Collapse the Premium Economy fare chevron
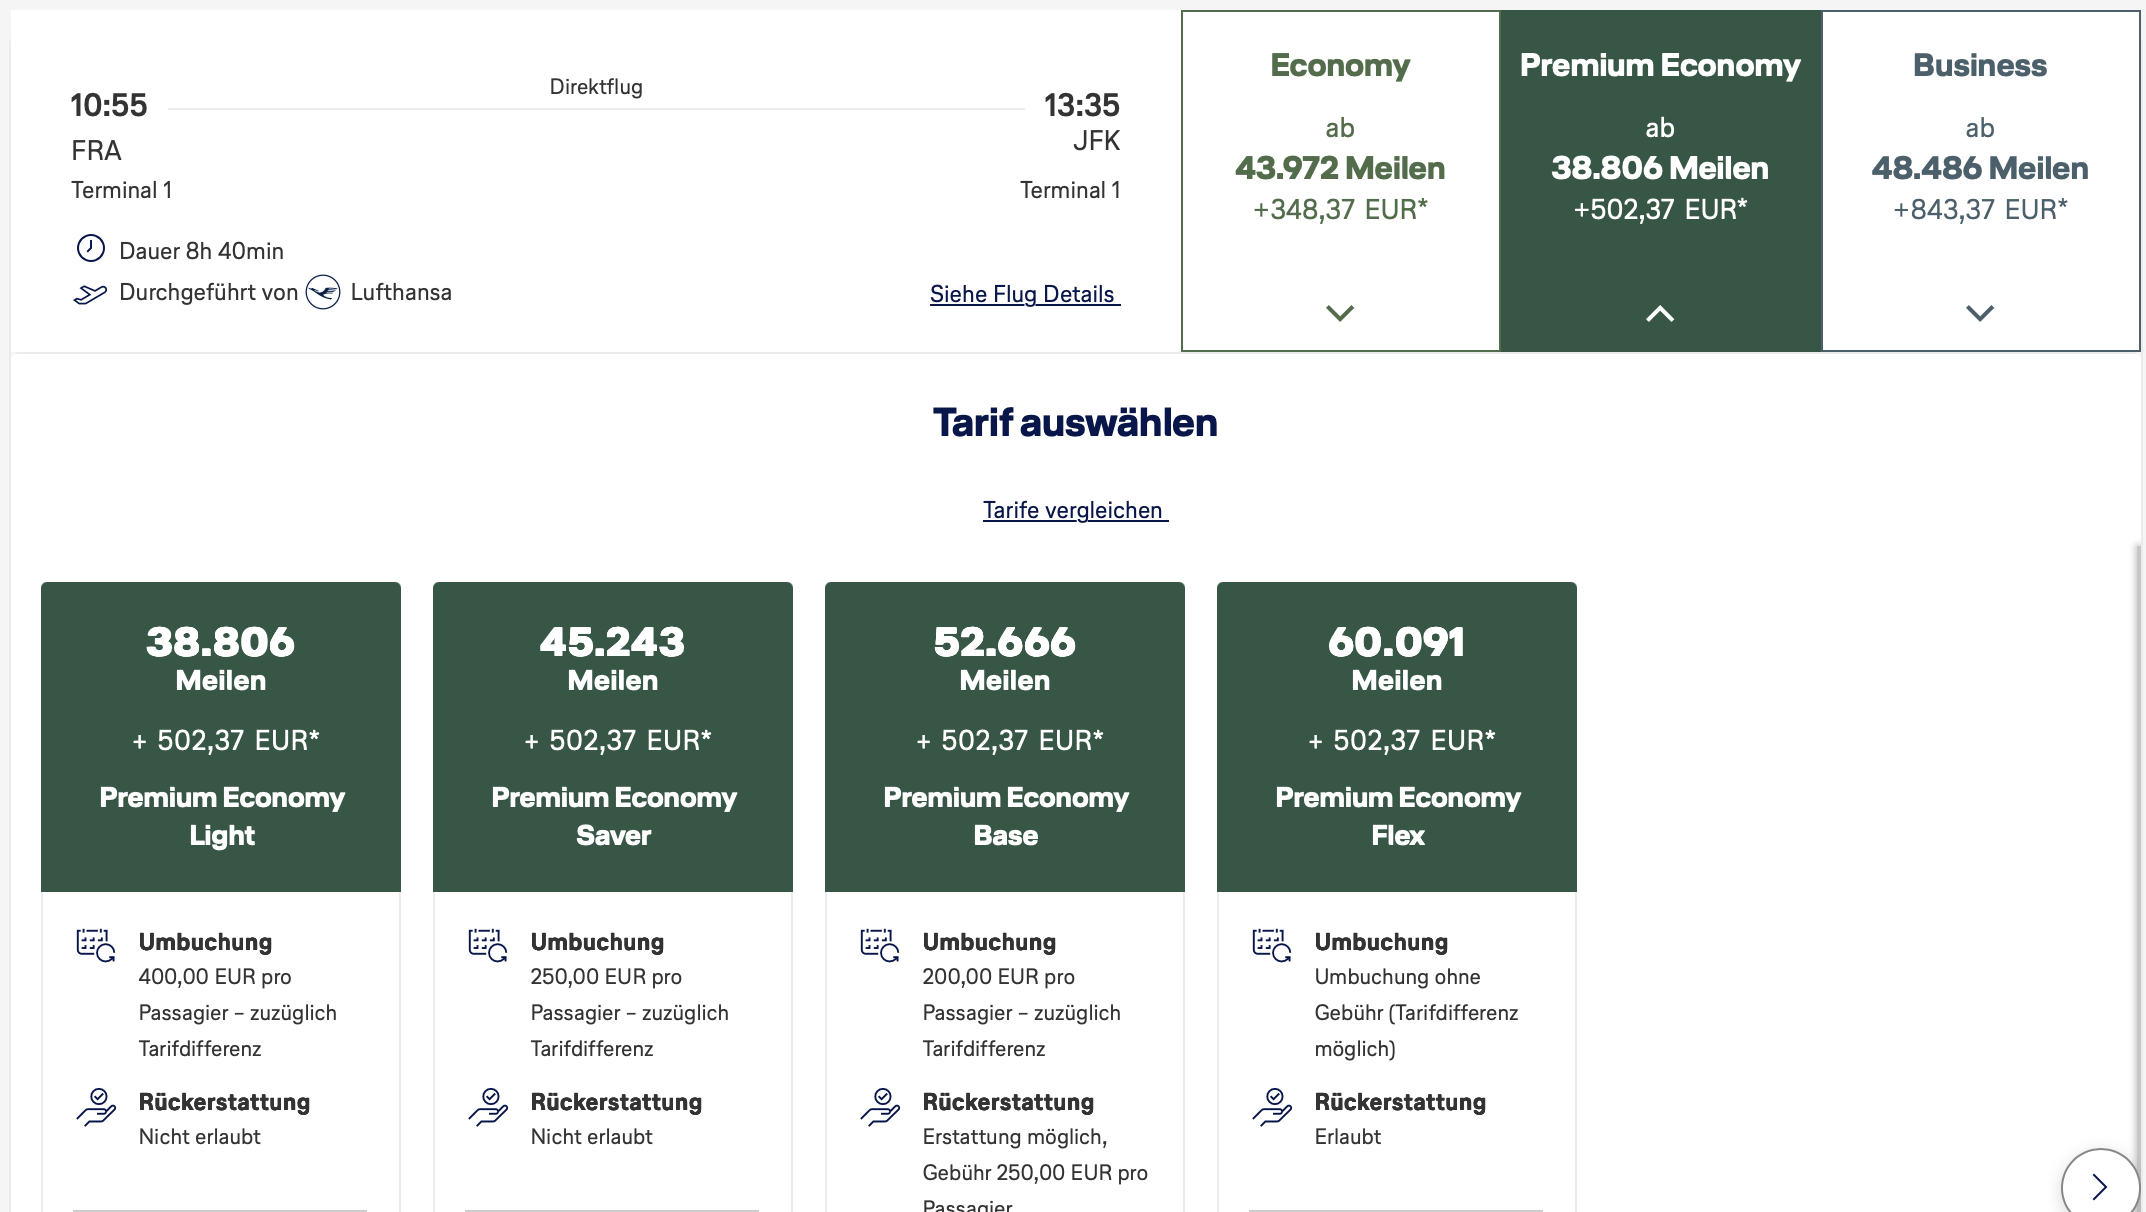Image resolution: width=2146 pixels, height=1212 pixels. 1660,313
